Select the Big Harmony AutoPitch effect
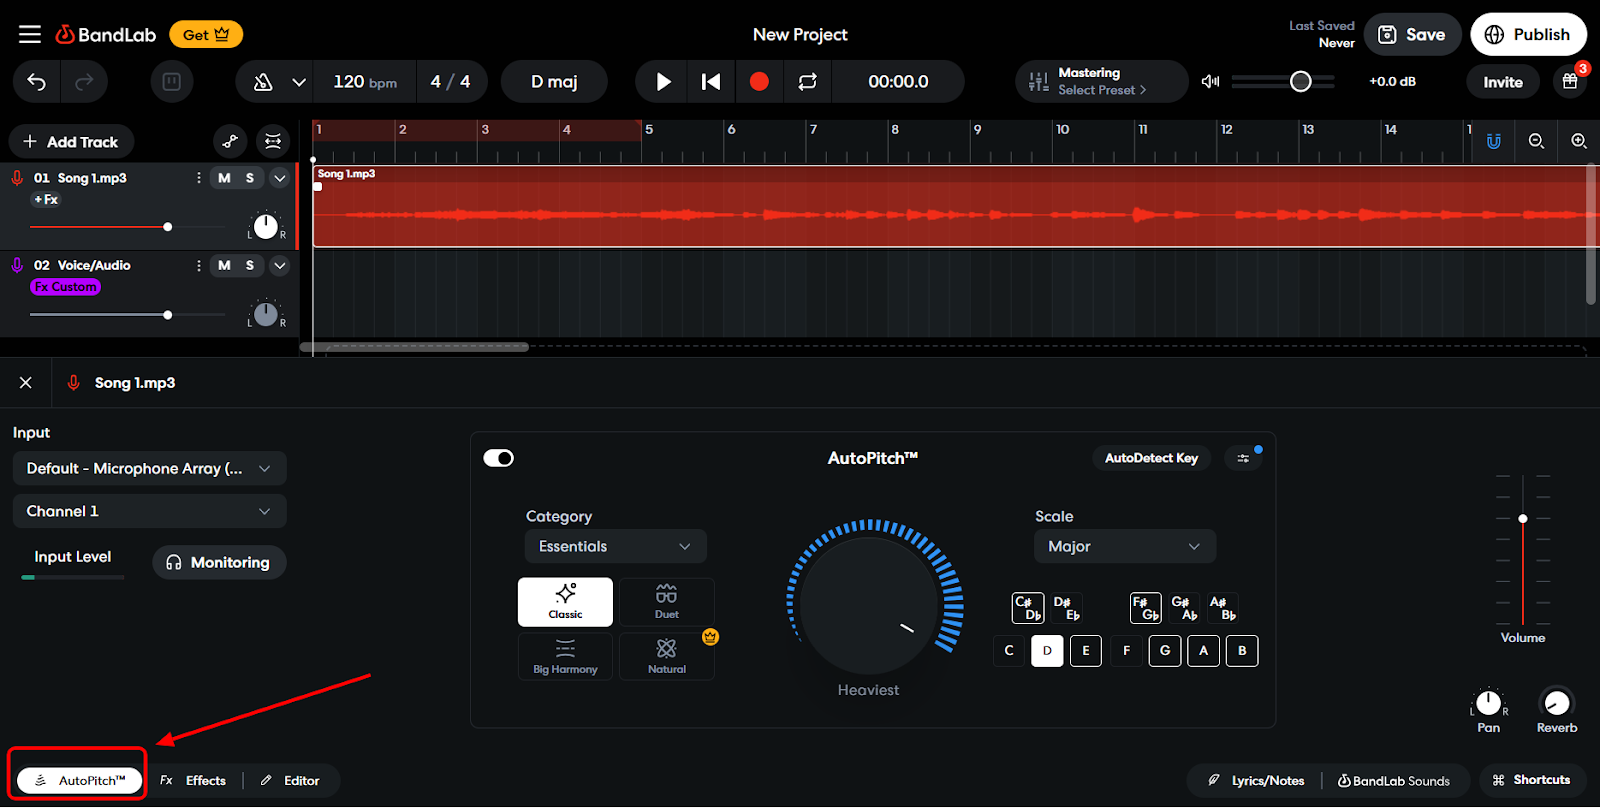This screenshot has height=808, width=1600. (x=565, y=656)
